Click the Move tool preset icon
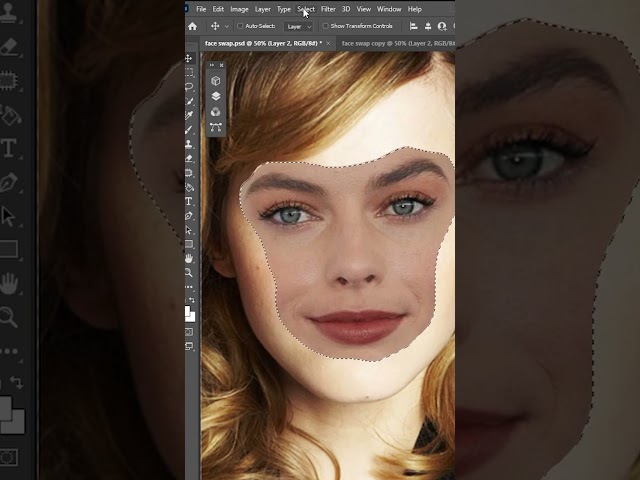 point(215,26)
